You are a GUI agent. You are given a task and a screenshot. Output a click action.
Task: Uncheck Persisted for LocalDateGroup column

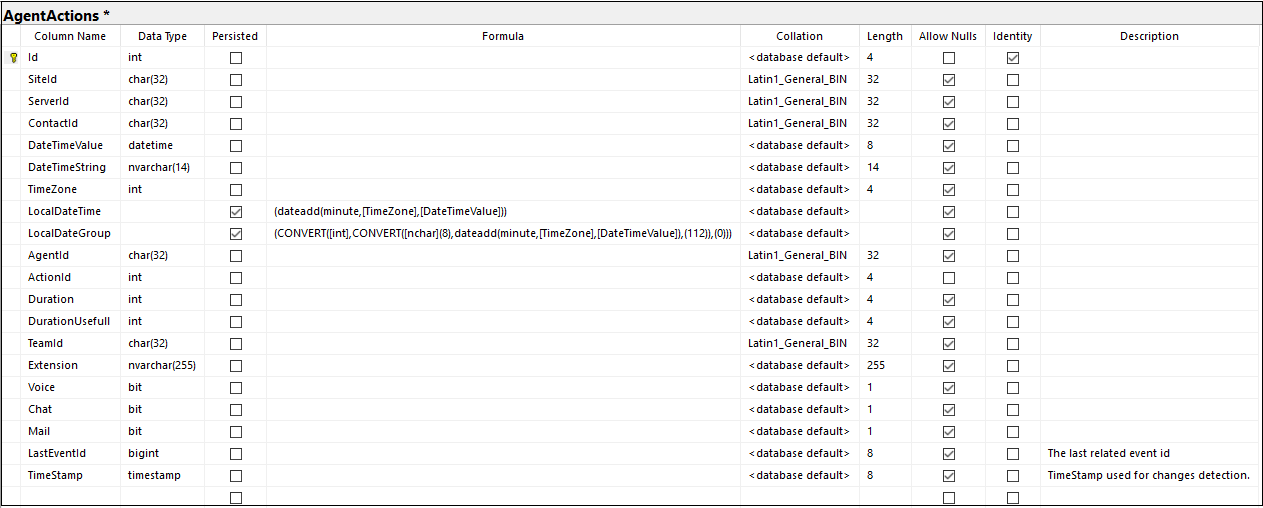[x=236, y=234]
